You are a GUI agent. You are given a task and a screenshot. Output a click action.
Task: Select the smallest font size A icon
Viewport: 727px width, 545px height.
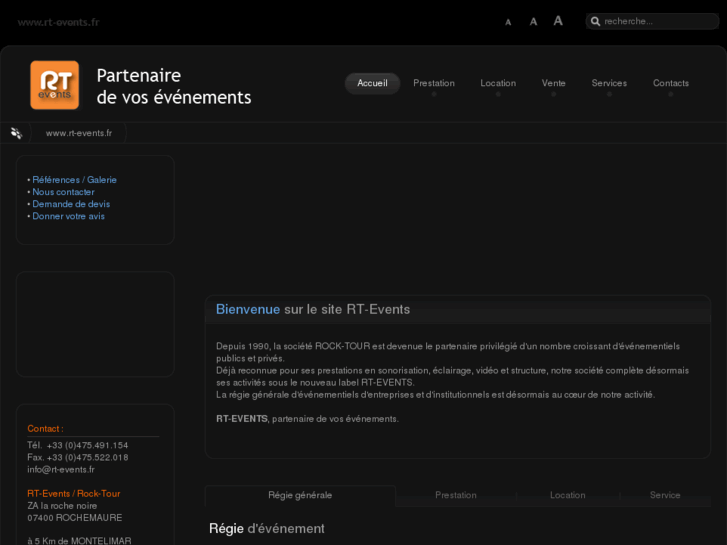508,22
